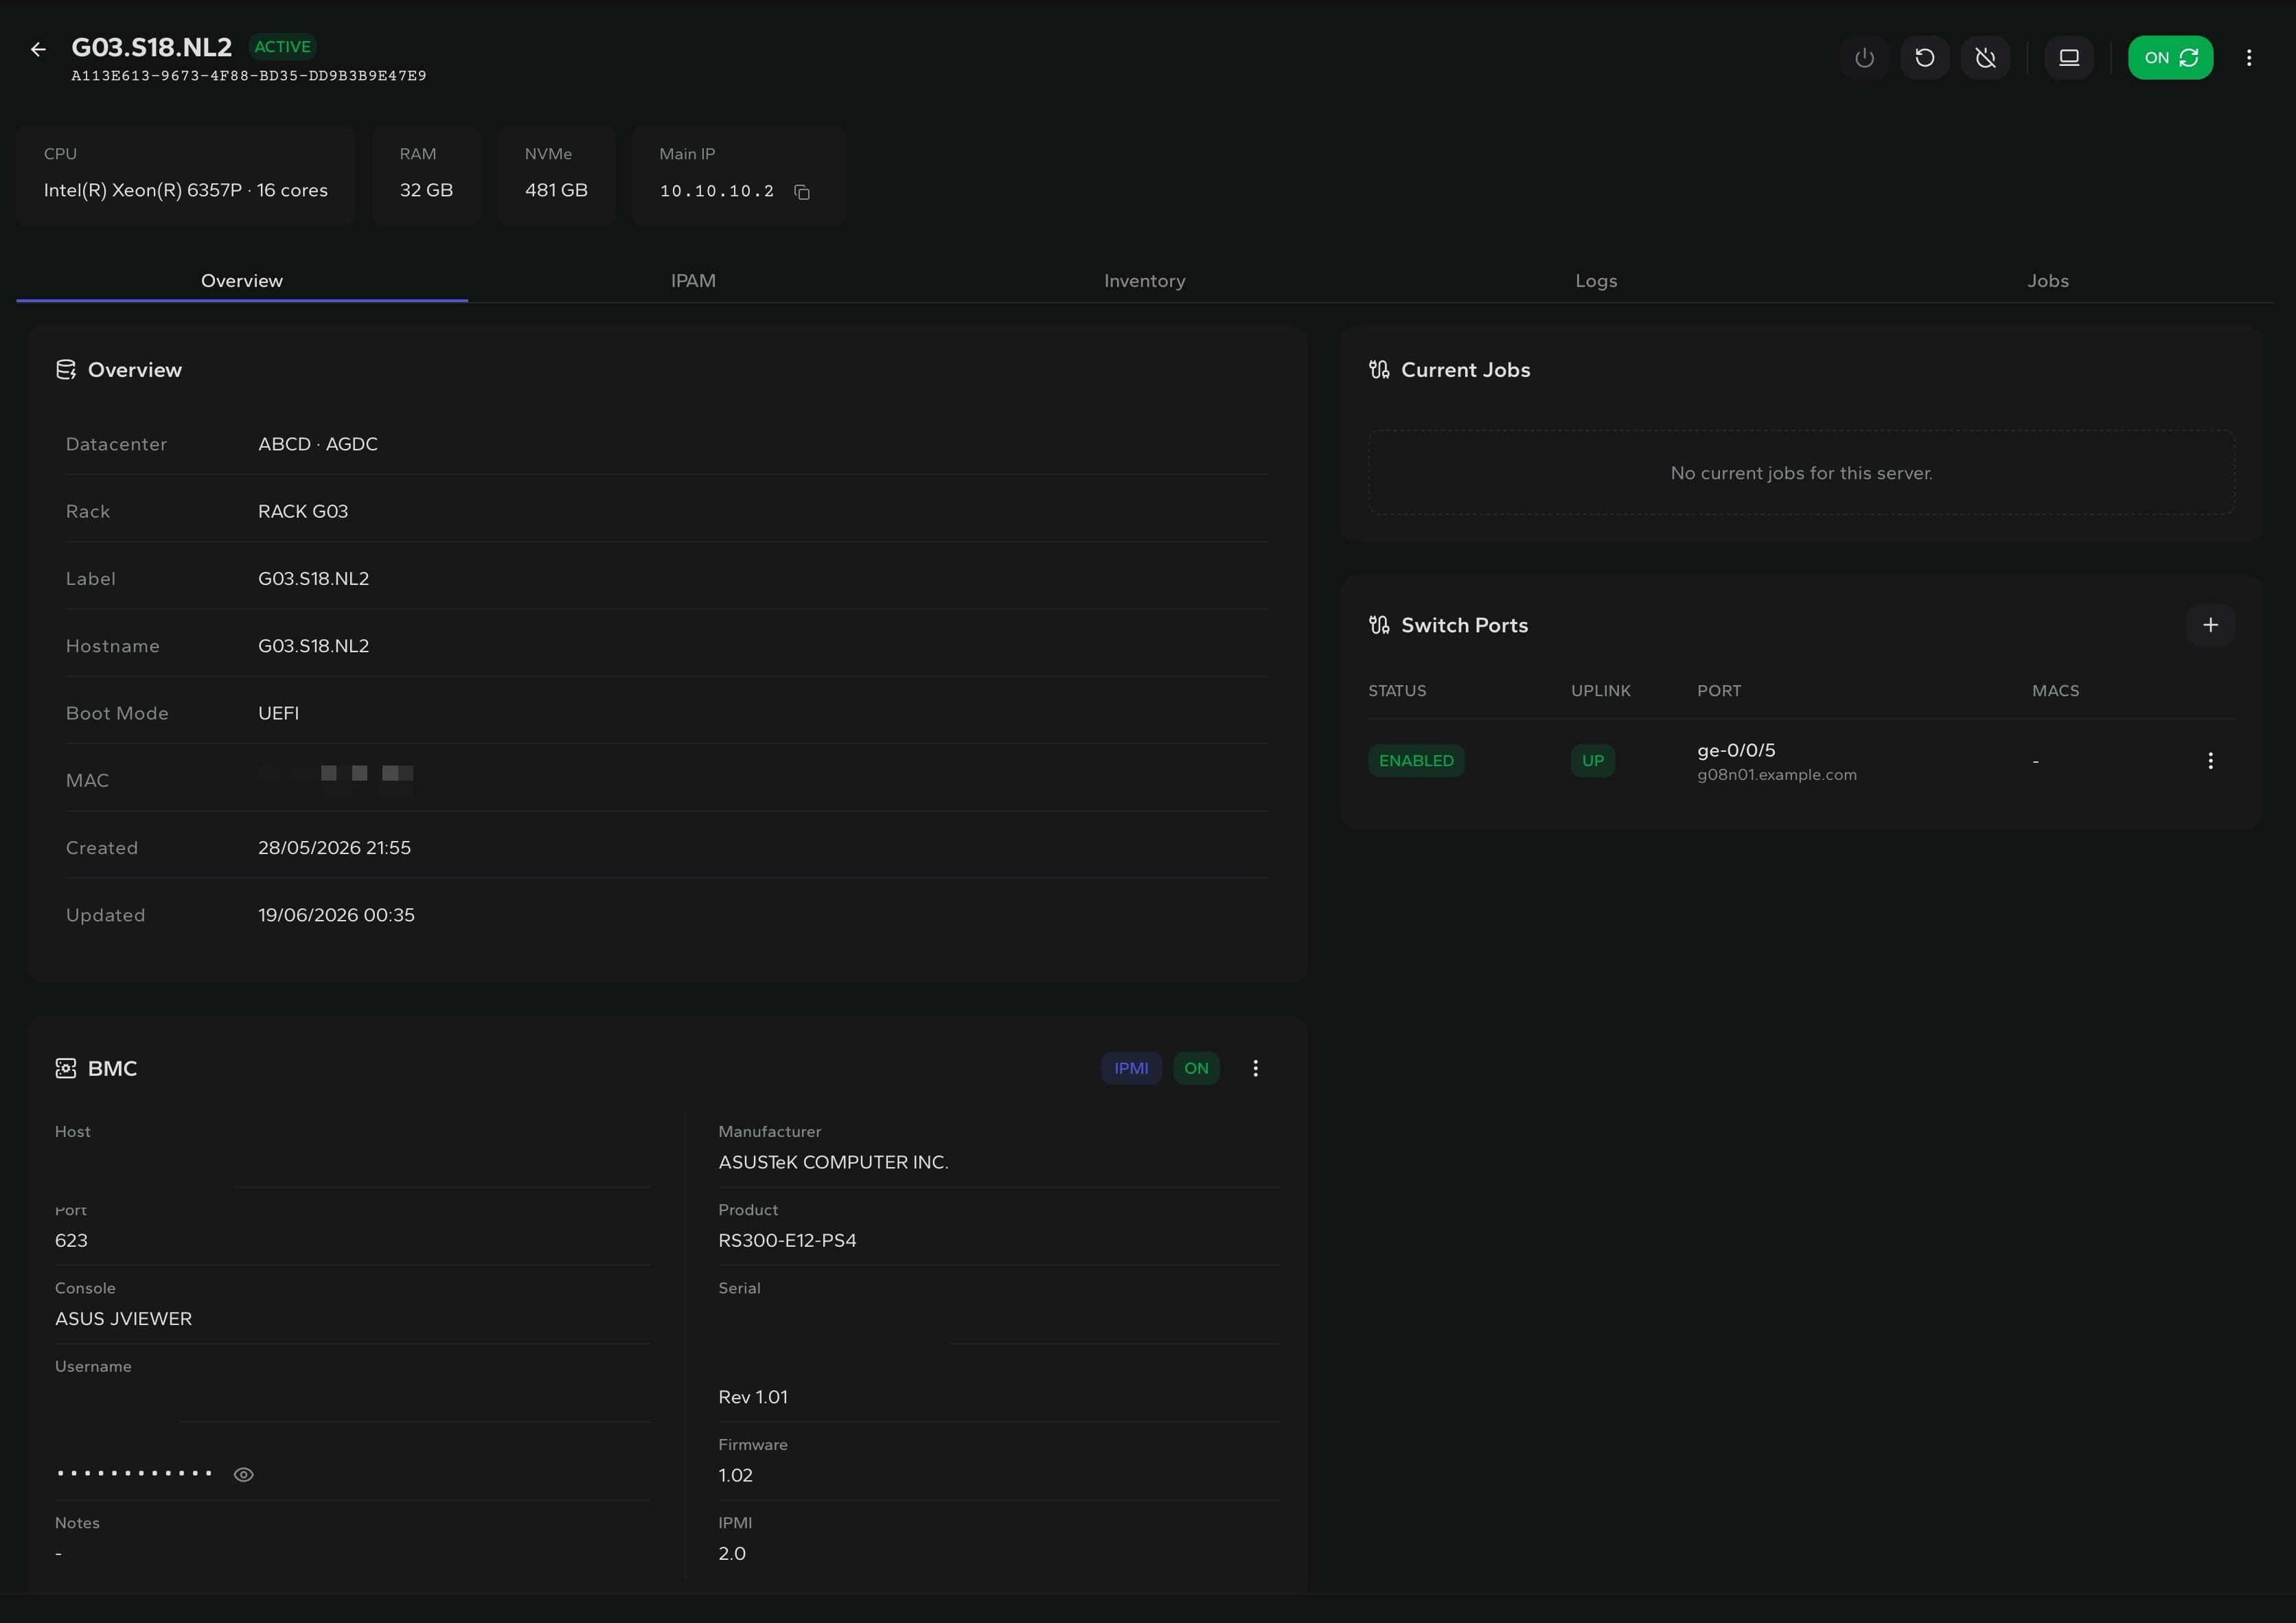Click the Label value G03.S18.NL2

[x=313, y=579]
